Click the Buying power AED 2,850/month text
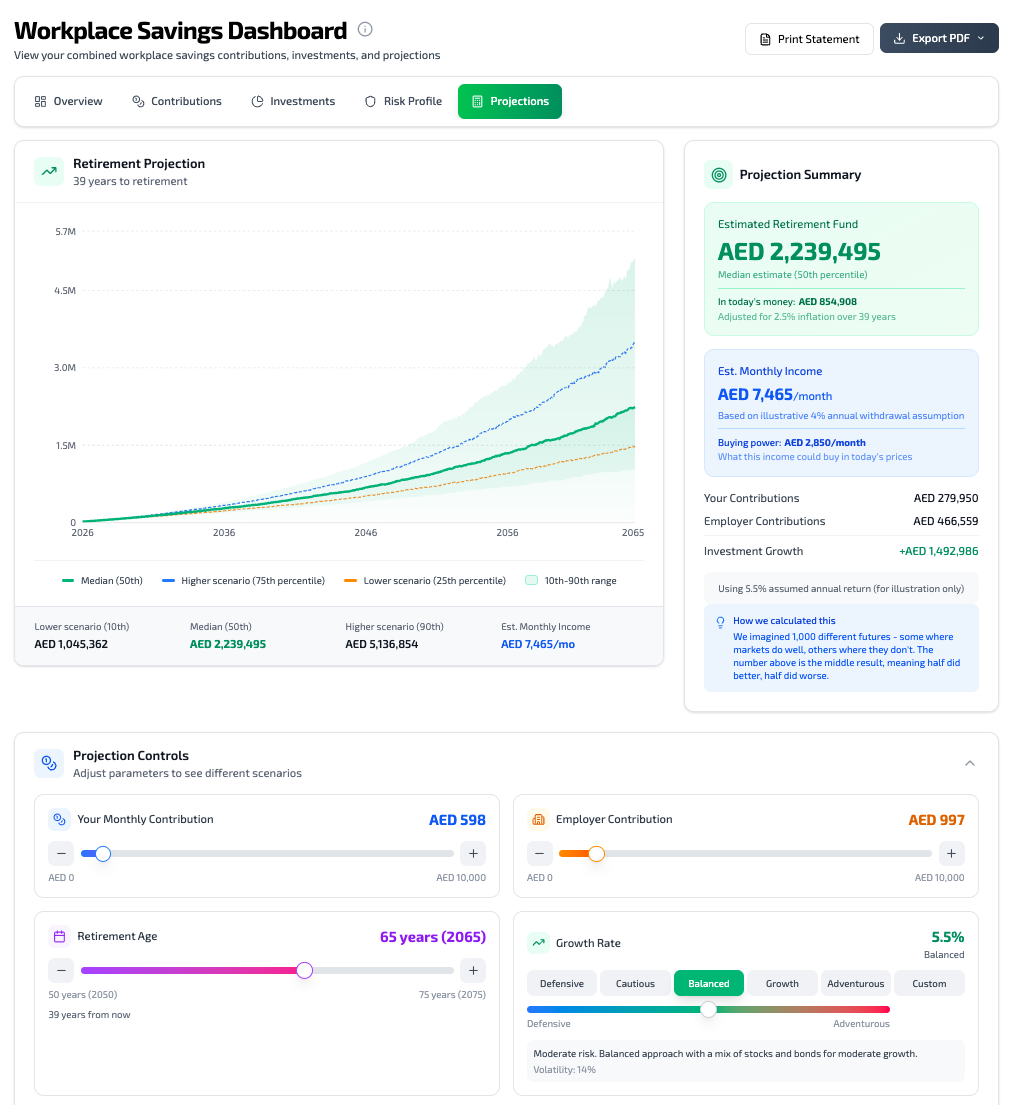Screen dimensions: 1013x1105 [792, 443]
